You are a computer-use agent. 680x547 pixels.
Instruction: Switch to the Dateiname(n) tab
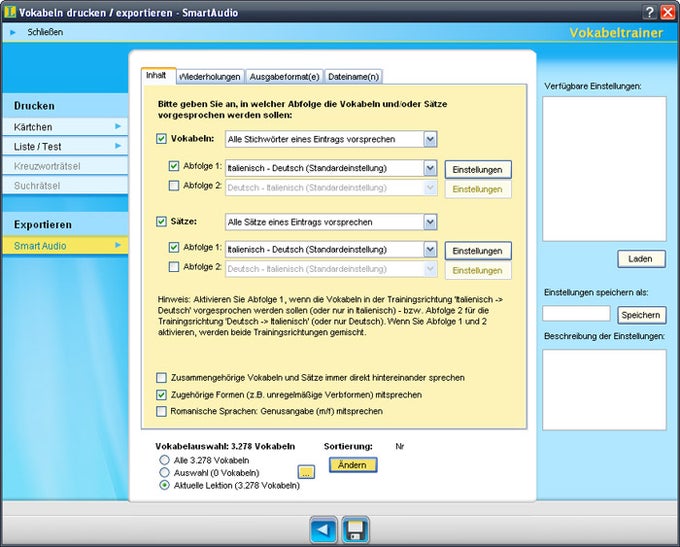353,77
